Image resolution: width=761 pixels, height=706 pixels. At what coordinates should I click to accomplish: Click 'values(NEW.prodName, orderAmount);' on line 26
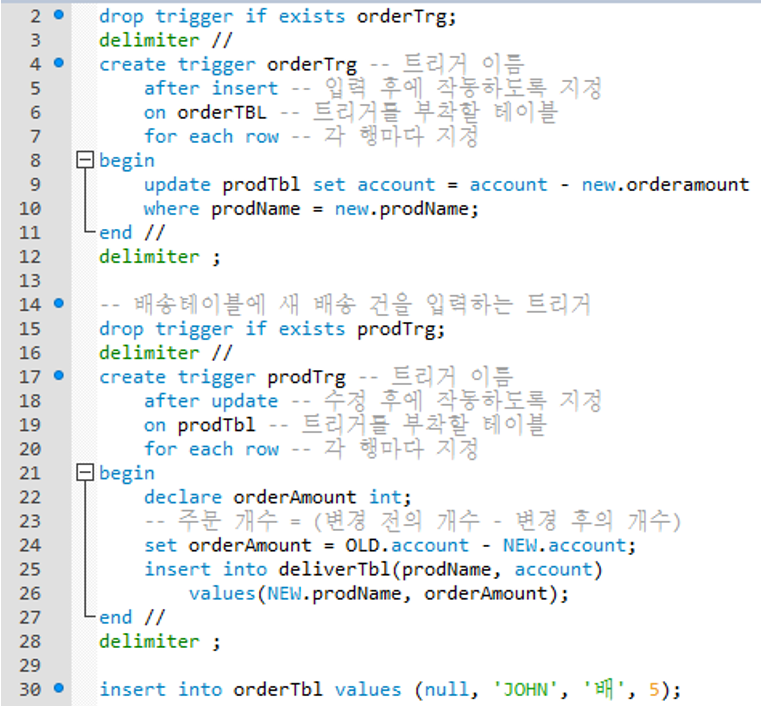pos(379,594)
